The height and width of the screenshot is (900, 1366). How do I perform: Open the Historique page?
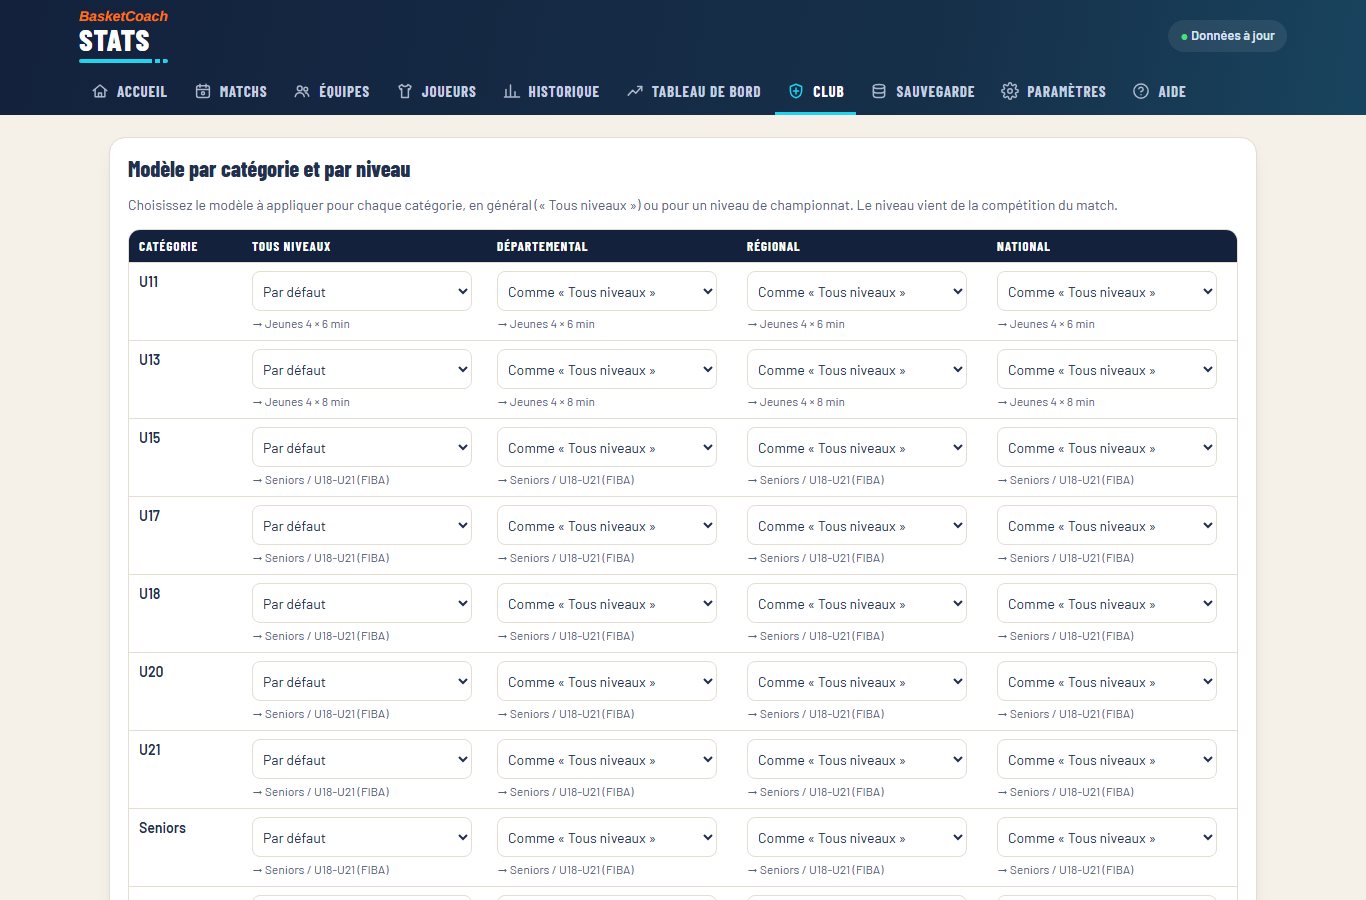coord(552,91)
